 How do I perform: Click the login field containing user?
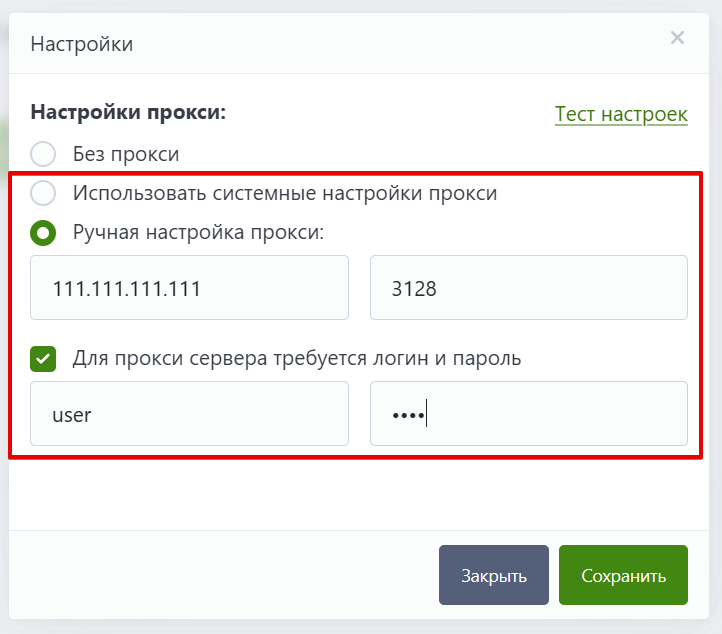click(x=189, y=413)
